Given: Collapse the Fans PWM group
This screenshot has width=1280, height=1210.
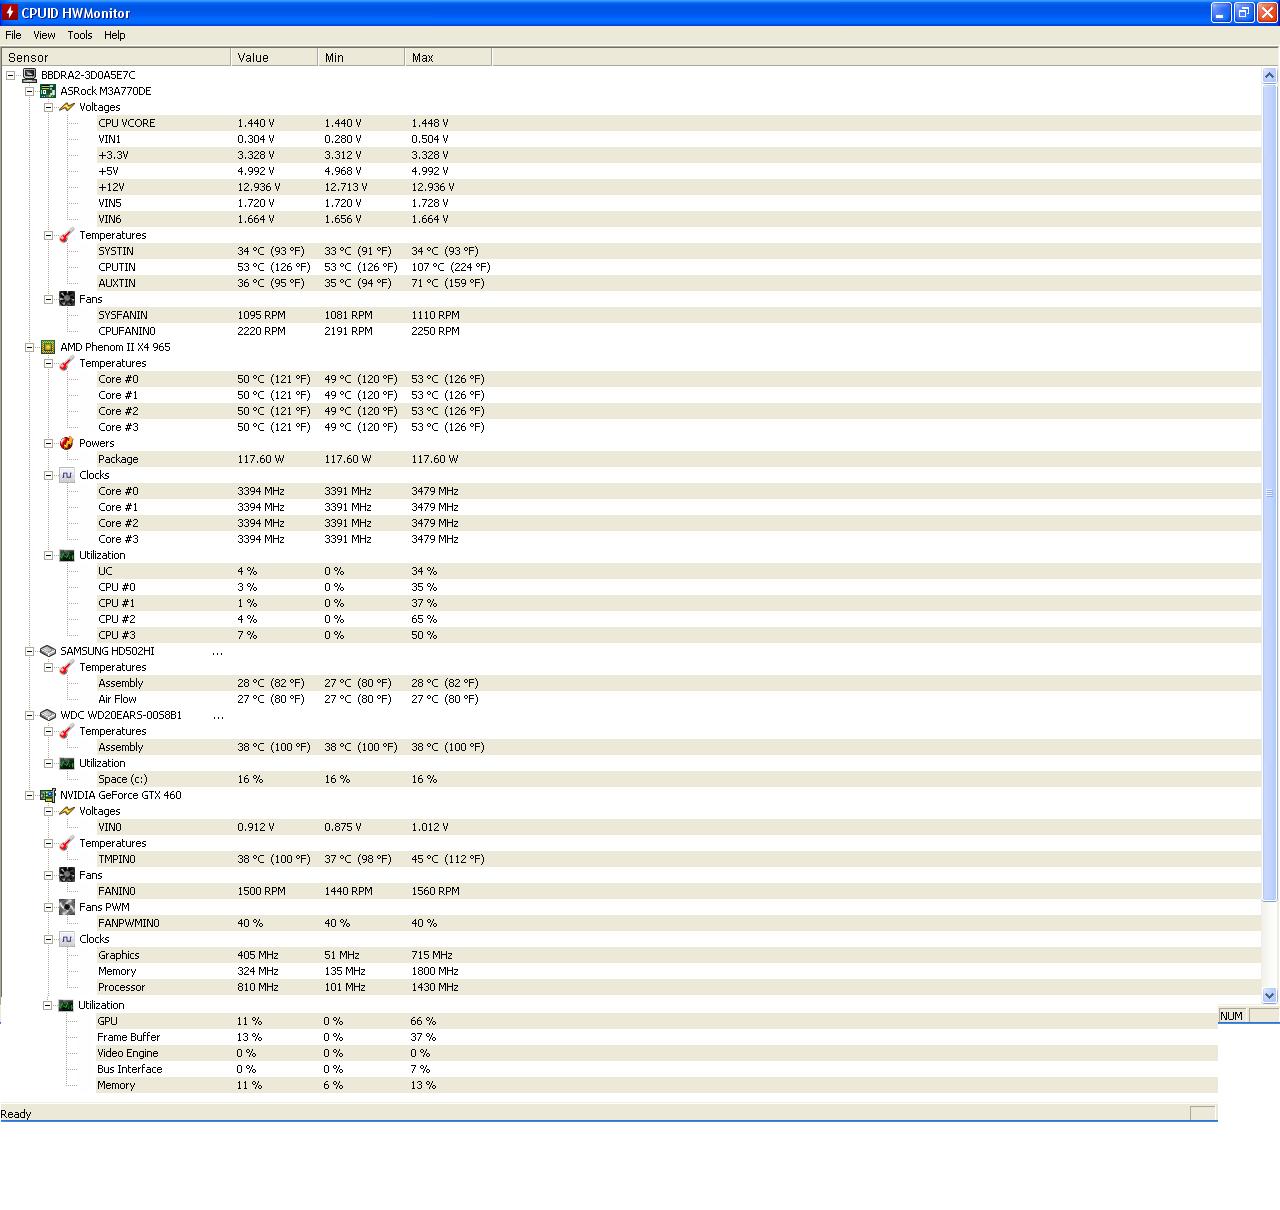Looking at the screenshot, I should coord(48,907).
